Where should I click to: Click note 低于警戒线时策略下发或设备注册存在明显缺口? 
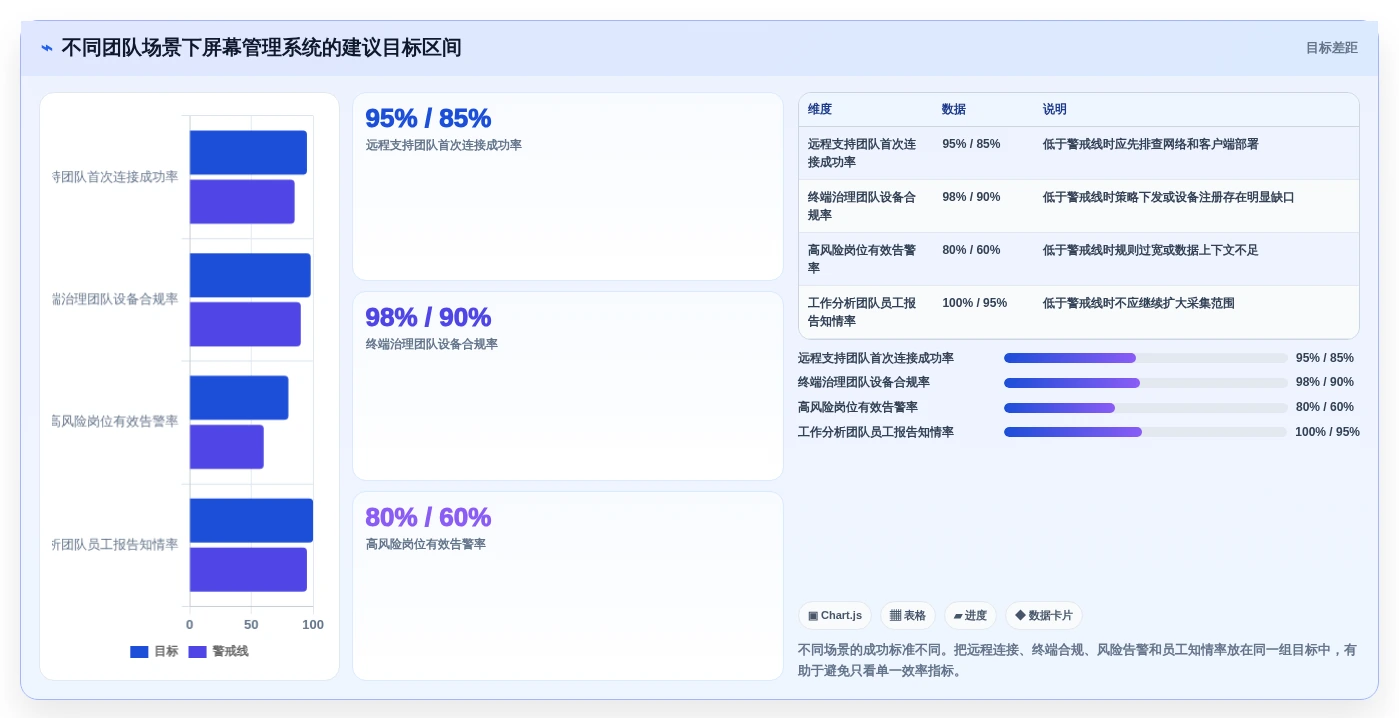pos(1169,197)
